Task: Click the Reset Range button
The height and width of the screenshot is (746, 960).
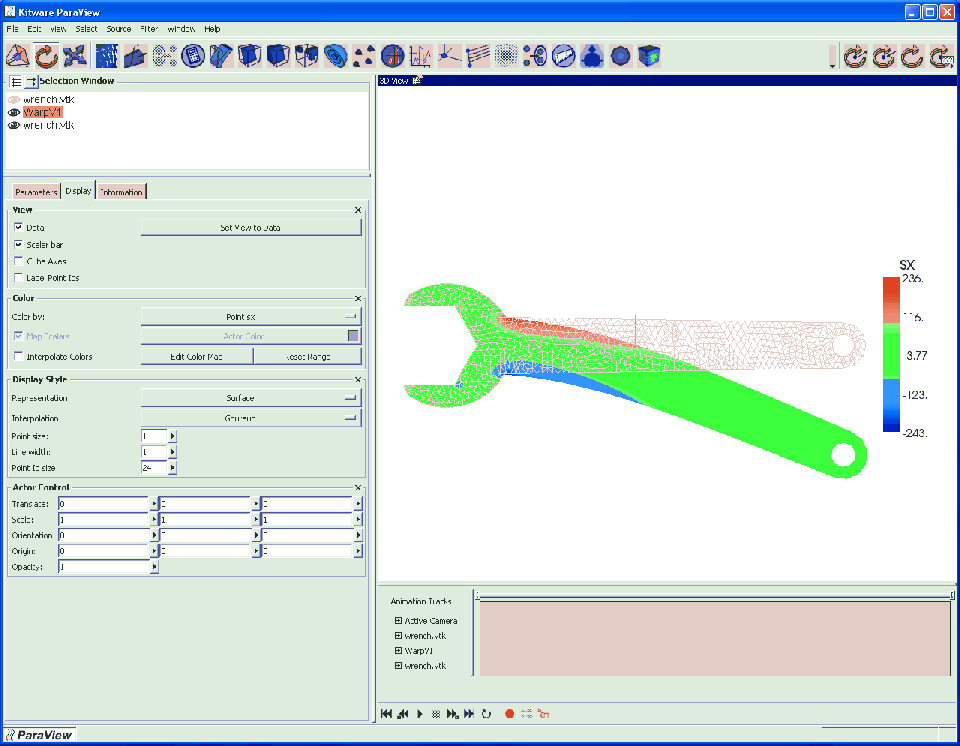Action: click(308, 356)
